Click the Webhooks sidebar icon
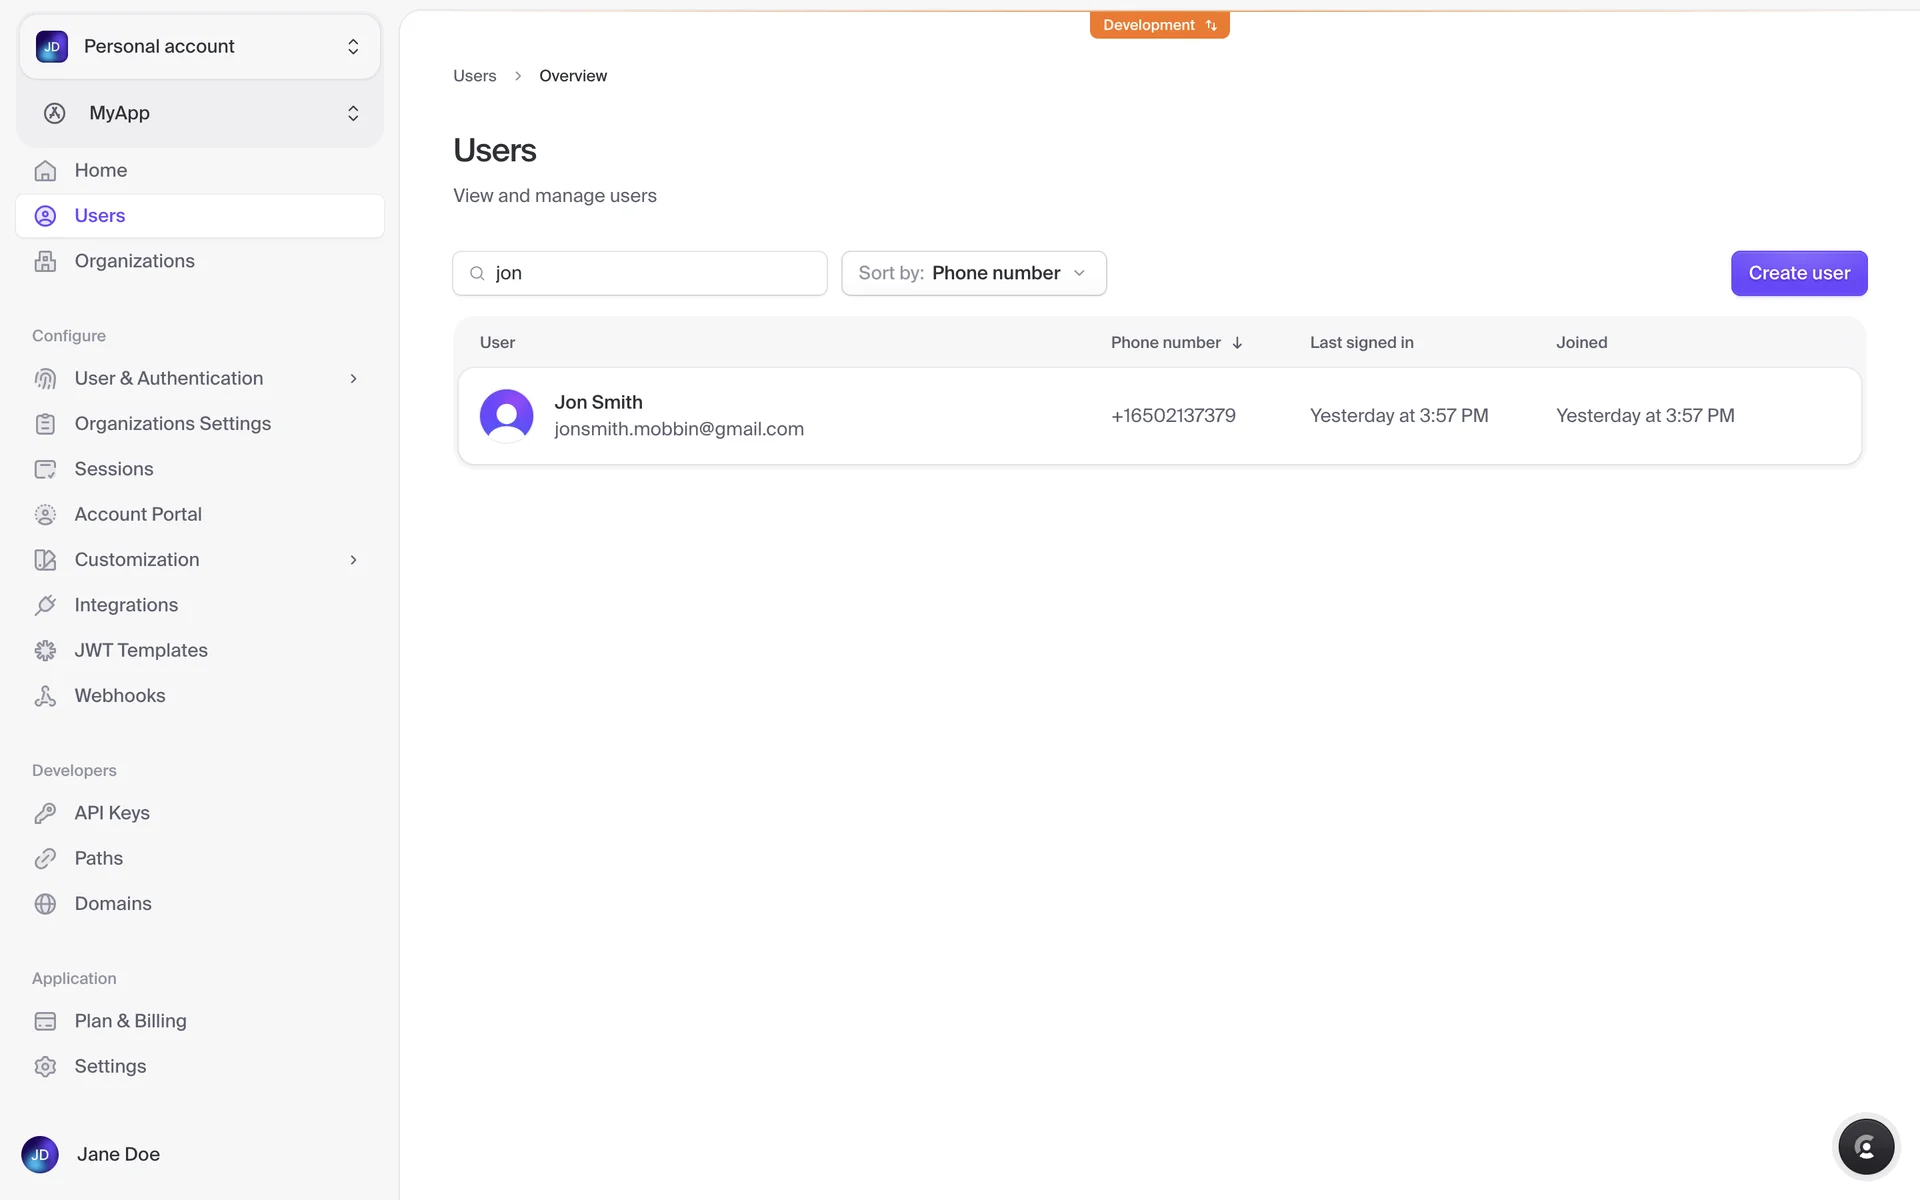Screen dimensions: 1920x1200 point(45,696)
